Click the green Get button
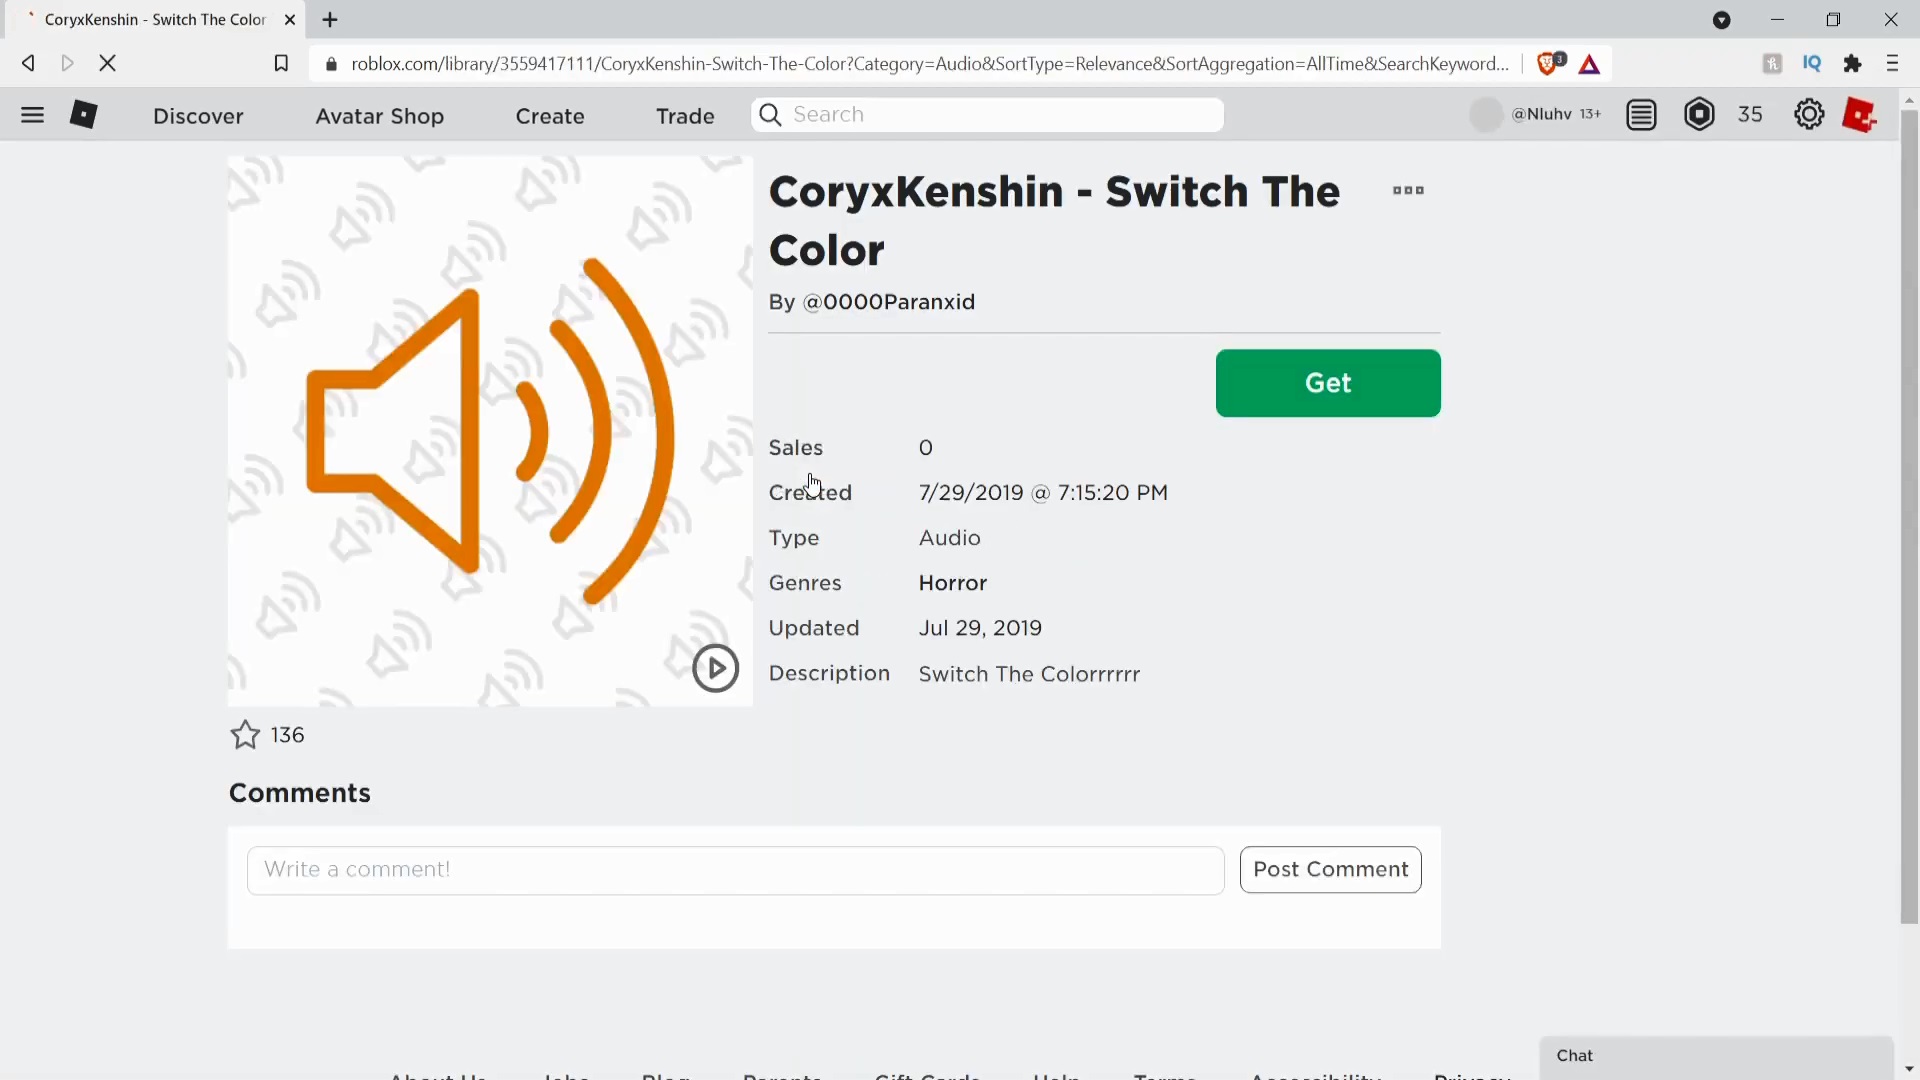 click(1328, 383)
